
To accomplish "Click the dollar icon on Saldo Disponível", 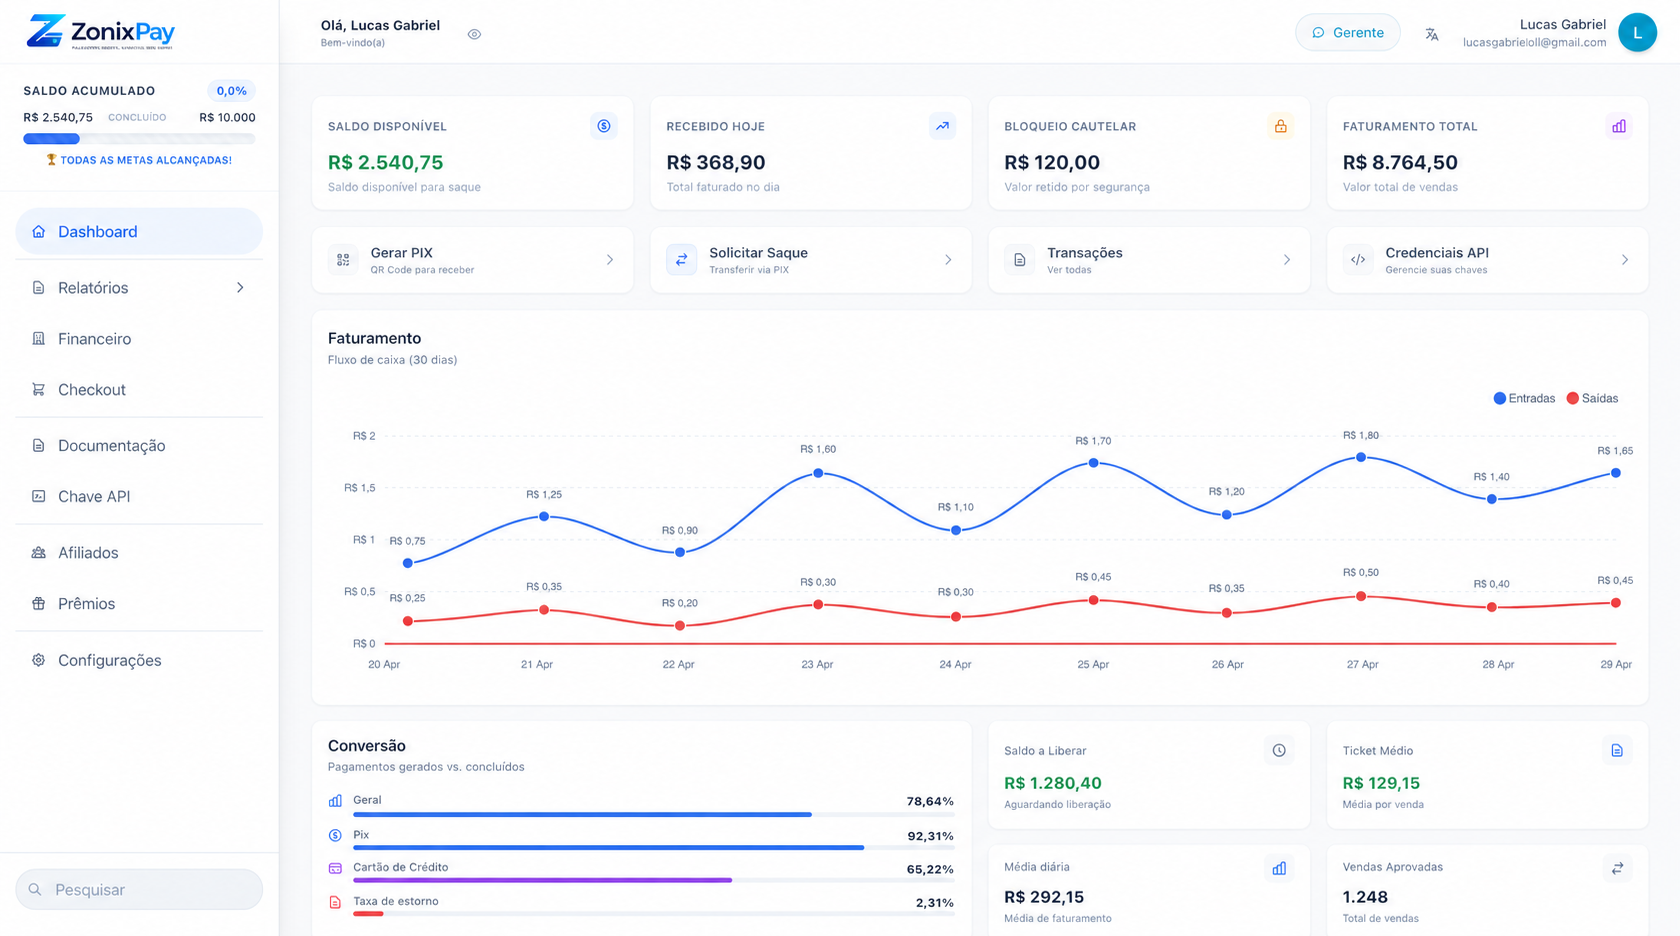I will [604, 126].
